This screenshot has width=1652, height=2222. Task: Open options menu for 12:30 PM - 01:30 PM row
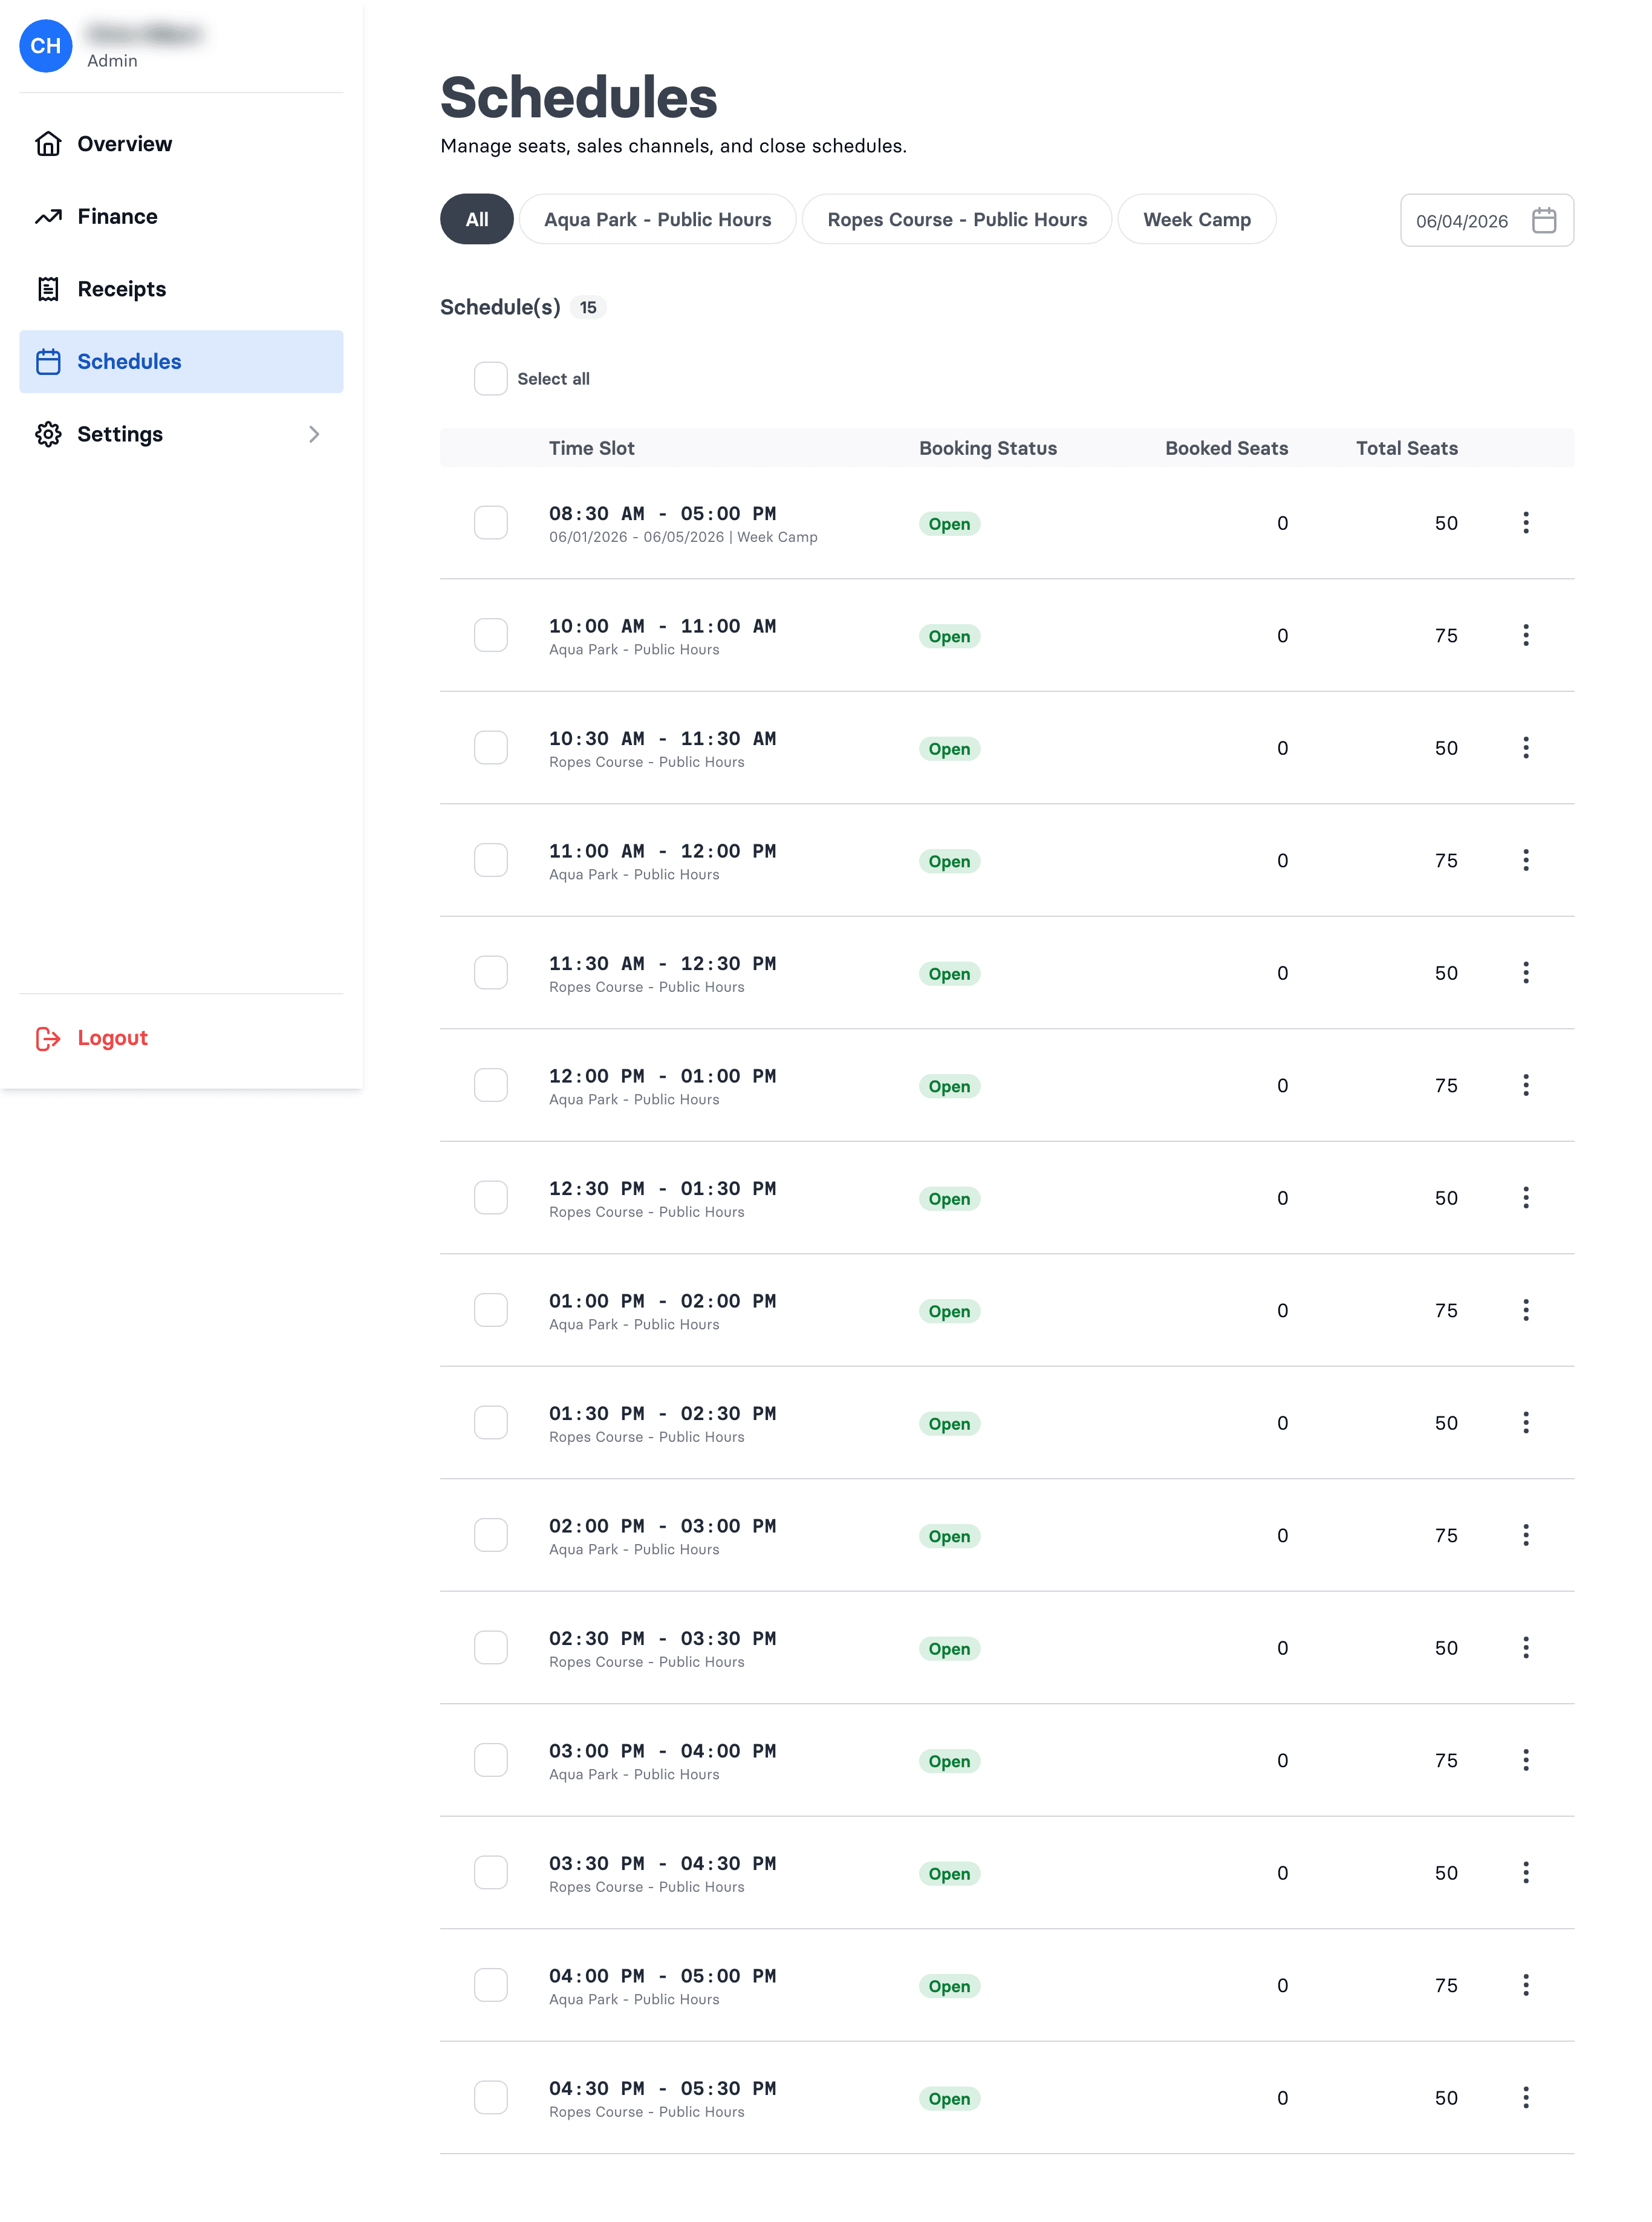pos(1525,1198)
